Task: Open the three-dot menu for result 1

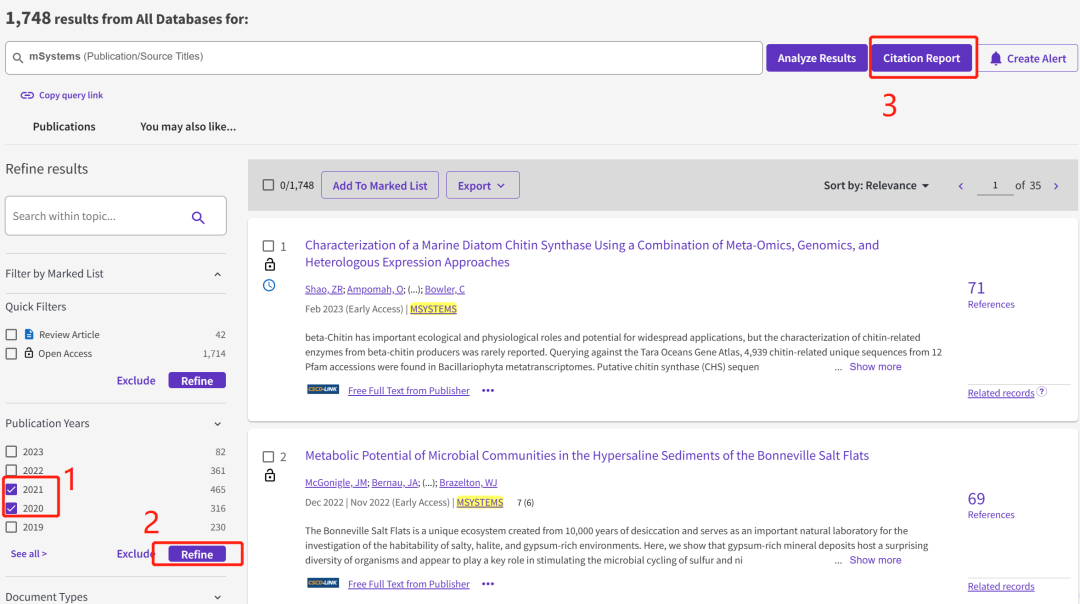Action: pyautogui.click(x=488, y=391)
